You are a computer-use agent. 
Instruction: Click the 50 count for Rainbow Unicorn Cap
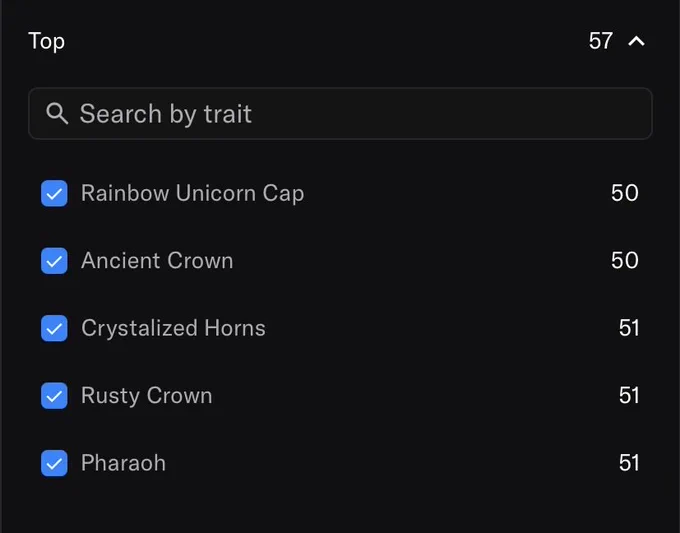coord(624,193)
